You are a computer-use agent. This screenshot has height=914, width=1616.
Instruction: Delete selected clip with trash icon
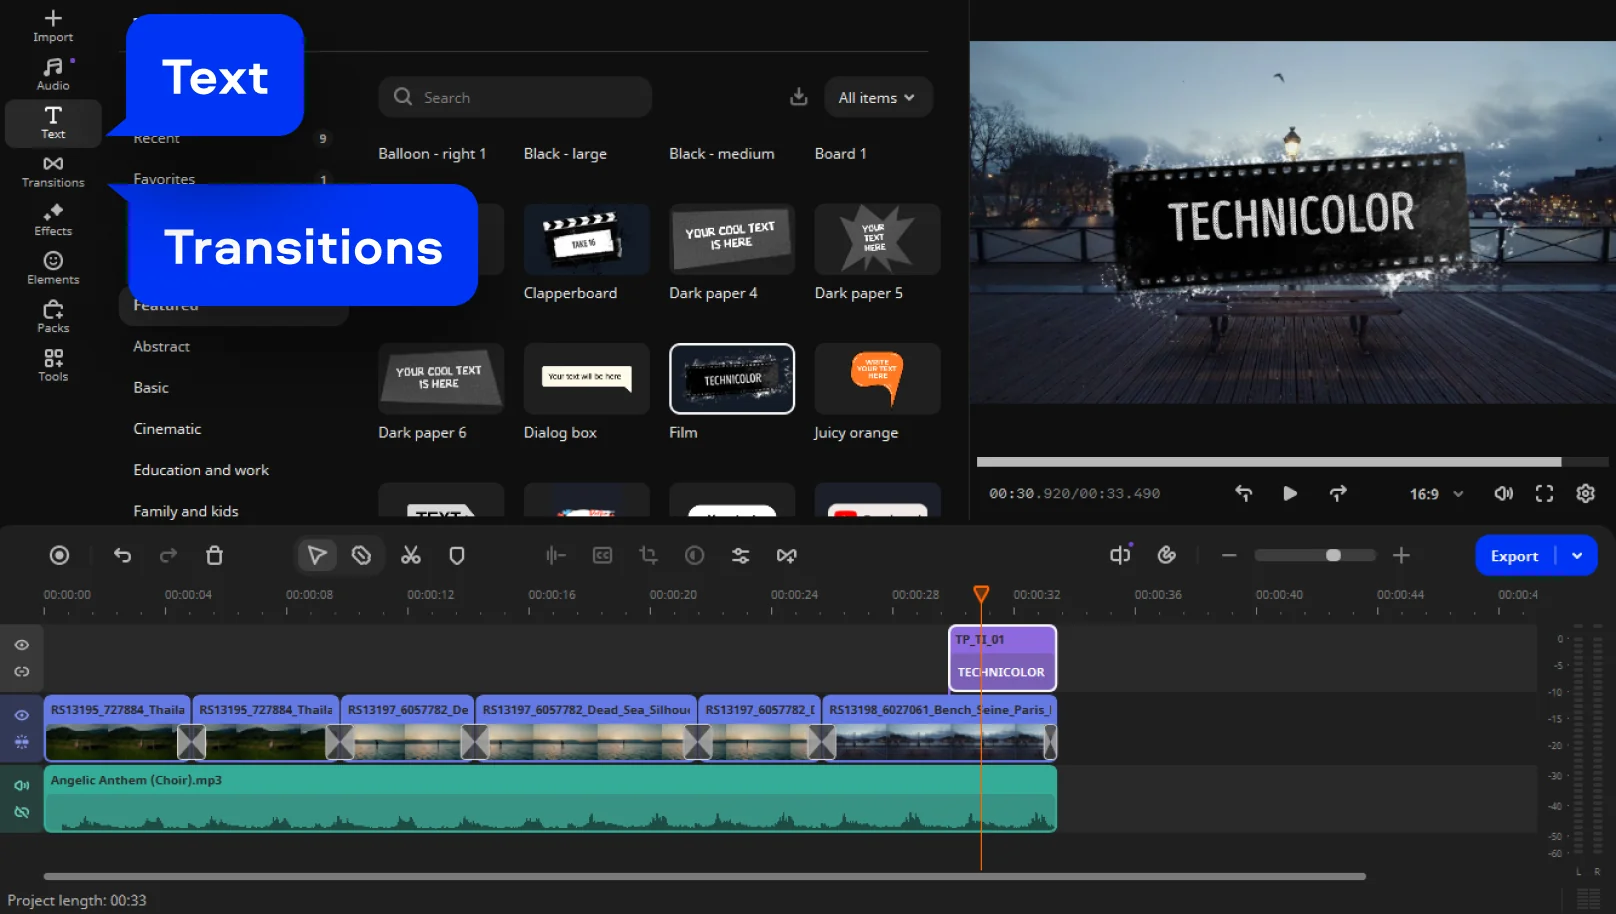[214, 556]
